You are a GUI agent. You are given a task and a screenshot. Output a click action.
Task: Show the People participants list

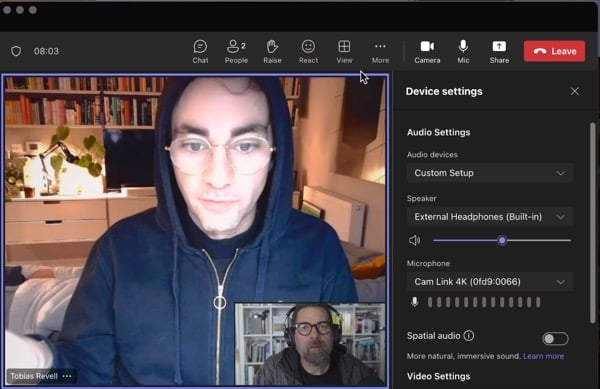[236, 51]
